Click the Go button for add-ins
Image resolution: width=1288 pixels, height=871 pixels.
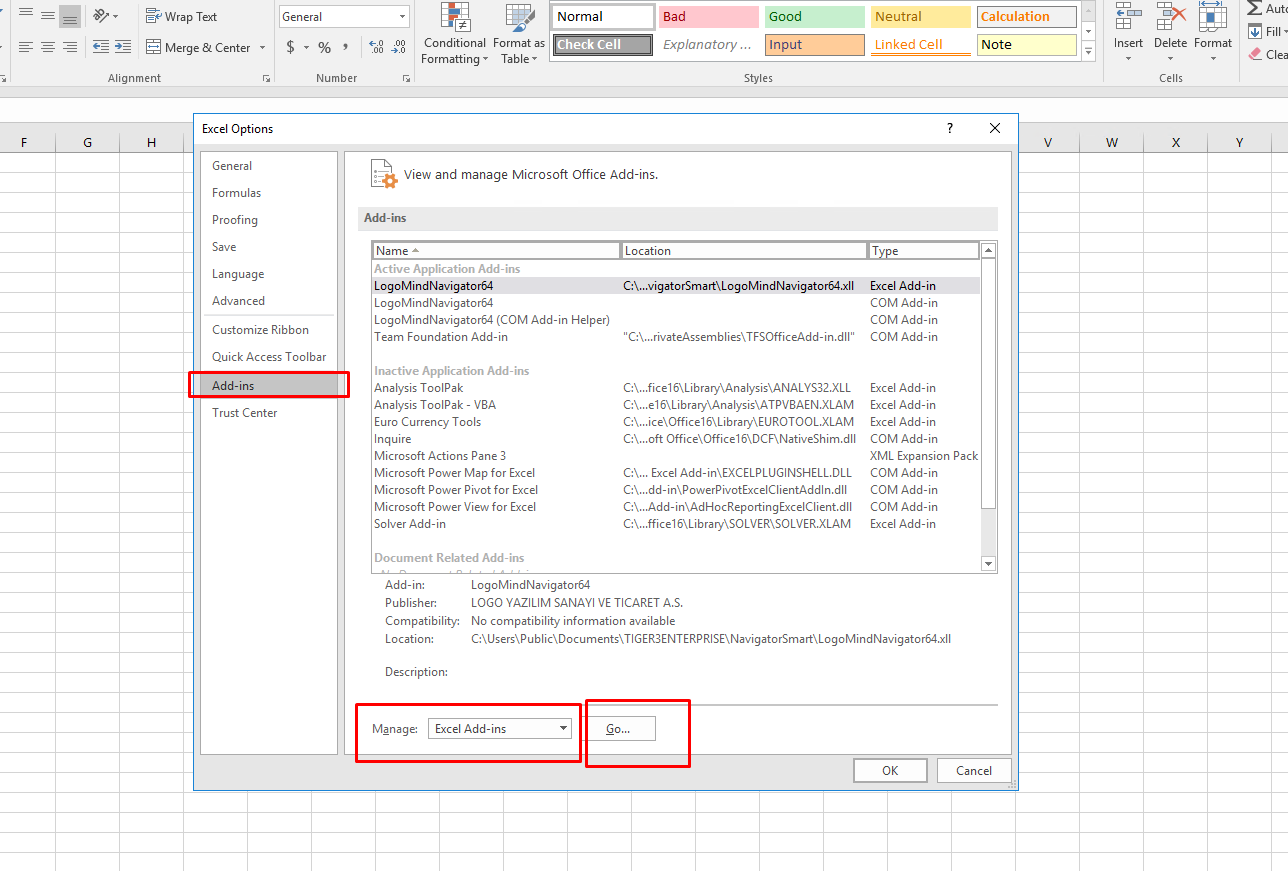(x=621, y=728)
